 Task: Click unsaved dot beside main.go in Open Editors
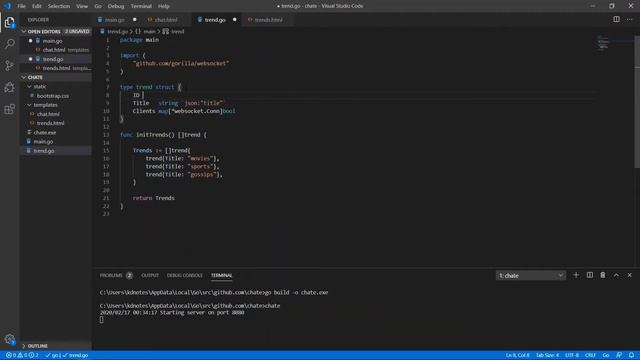[31, 41]
